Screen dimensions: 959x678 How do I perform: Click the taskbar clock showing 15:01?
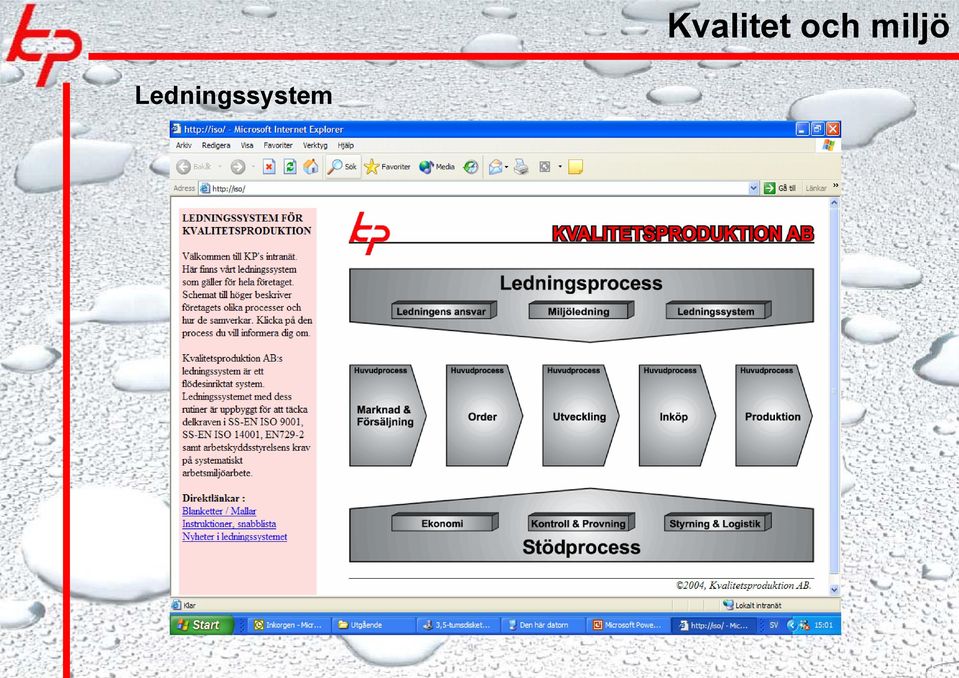pos(823,625)
